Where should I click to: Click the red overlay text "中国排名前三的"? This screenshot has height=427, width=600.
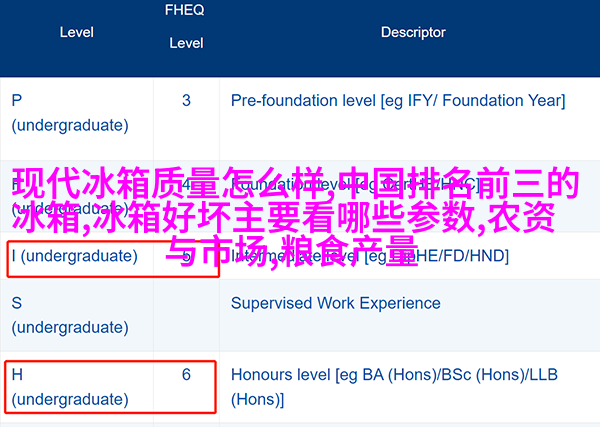coord(460,187)
